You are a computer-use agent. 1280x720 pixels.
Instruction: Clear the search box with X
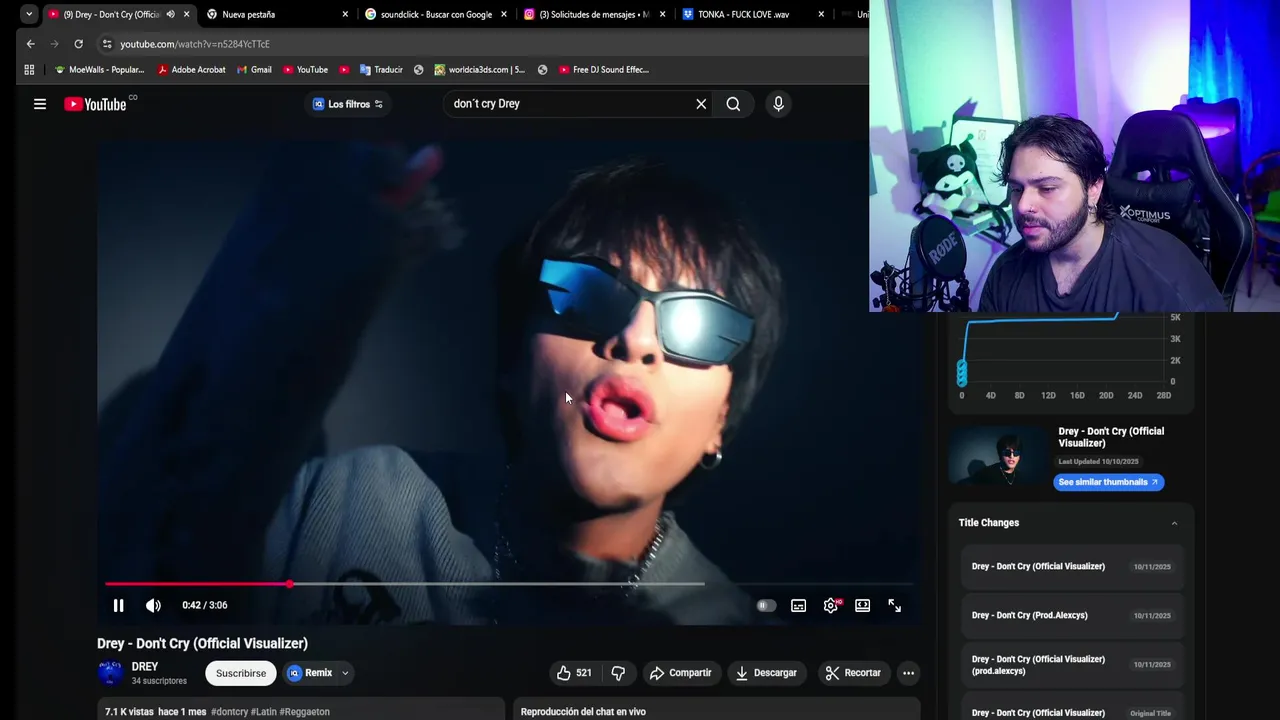(x=701, y=104)
